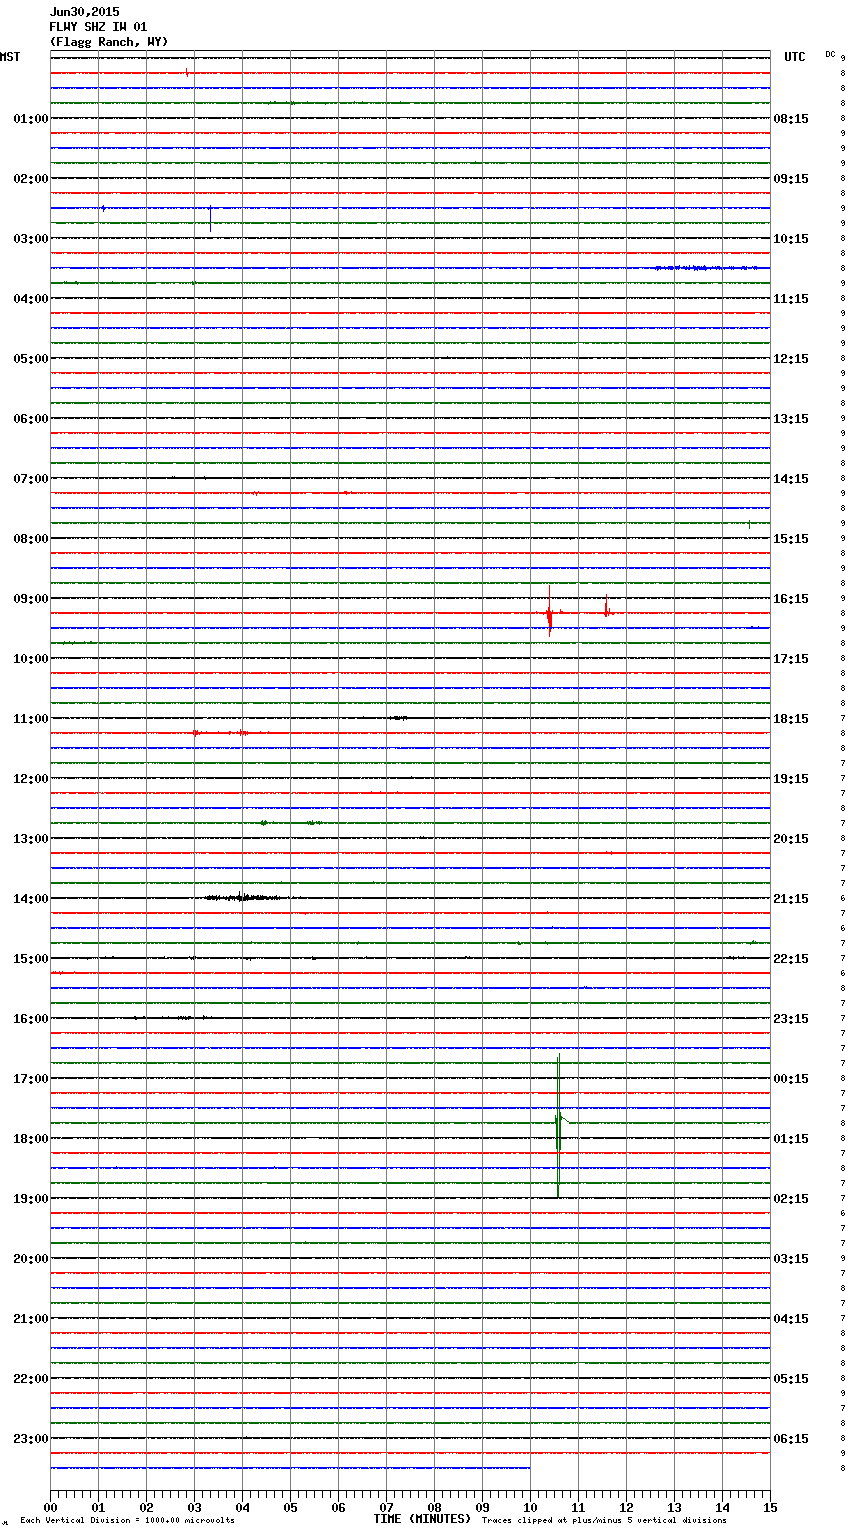Click the MST time zone header

(x=10, y=57)
